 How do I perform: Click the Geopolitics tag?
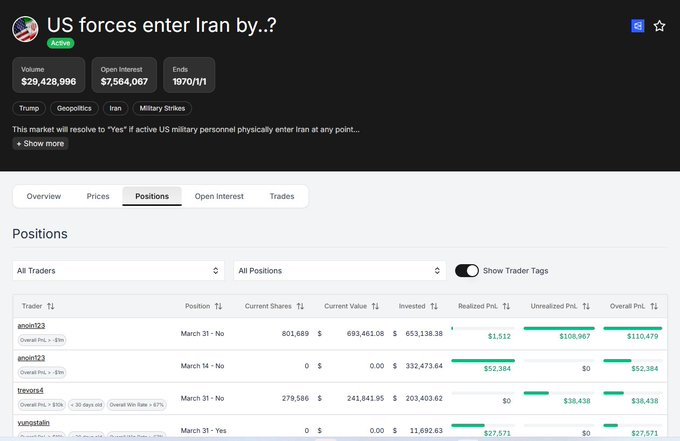74,108
